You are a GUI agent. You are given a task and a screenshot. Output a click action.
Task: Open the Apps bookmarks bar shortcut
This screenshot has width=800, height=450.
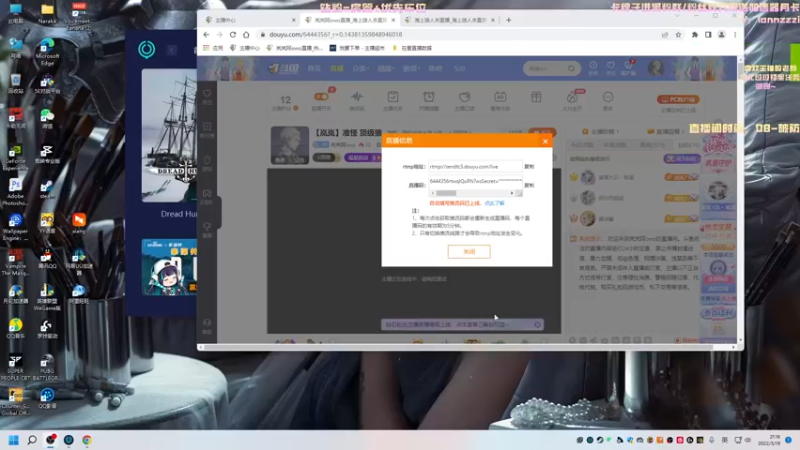213,48
